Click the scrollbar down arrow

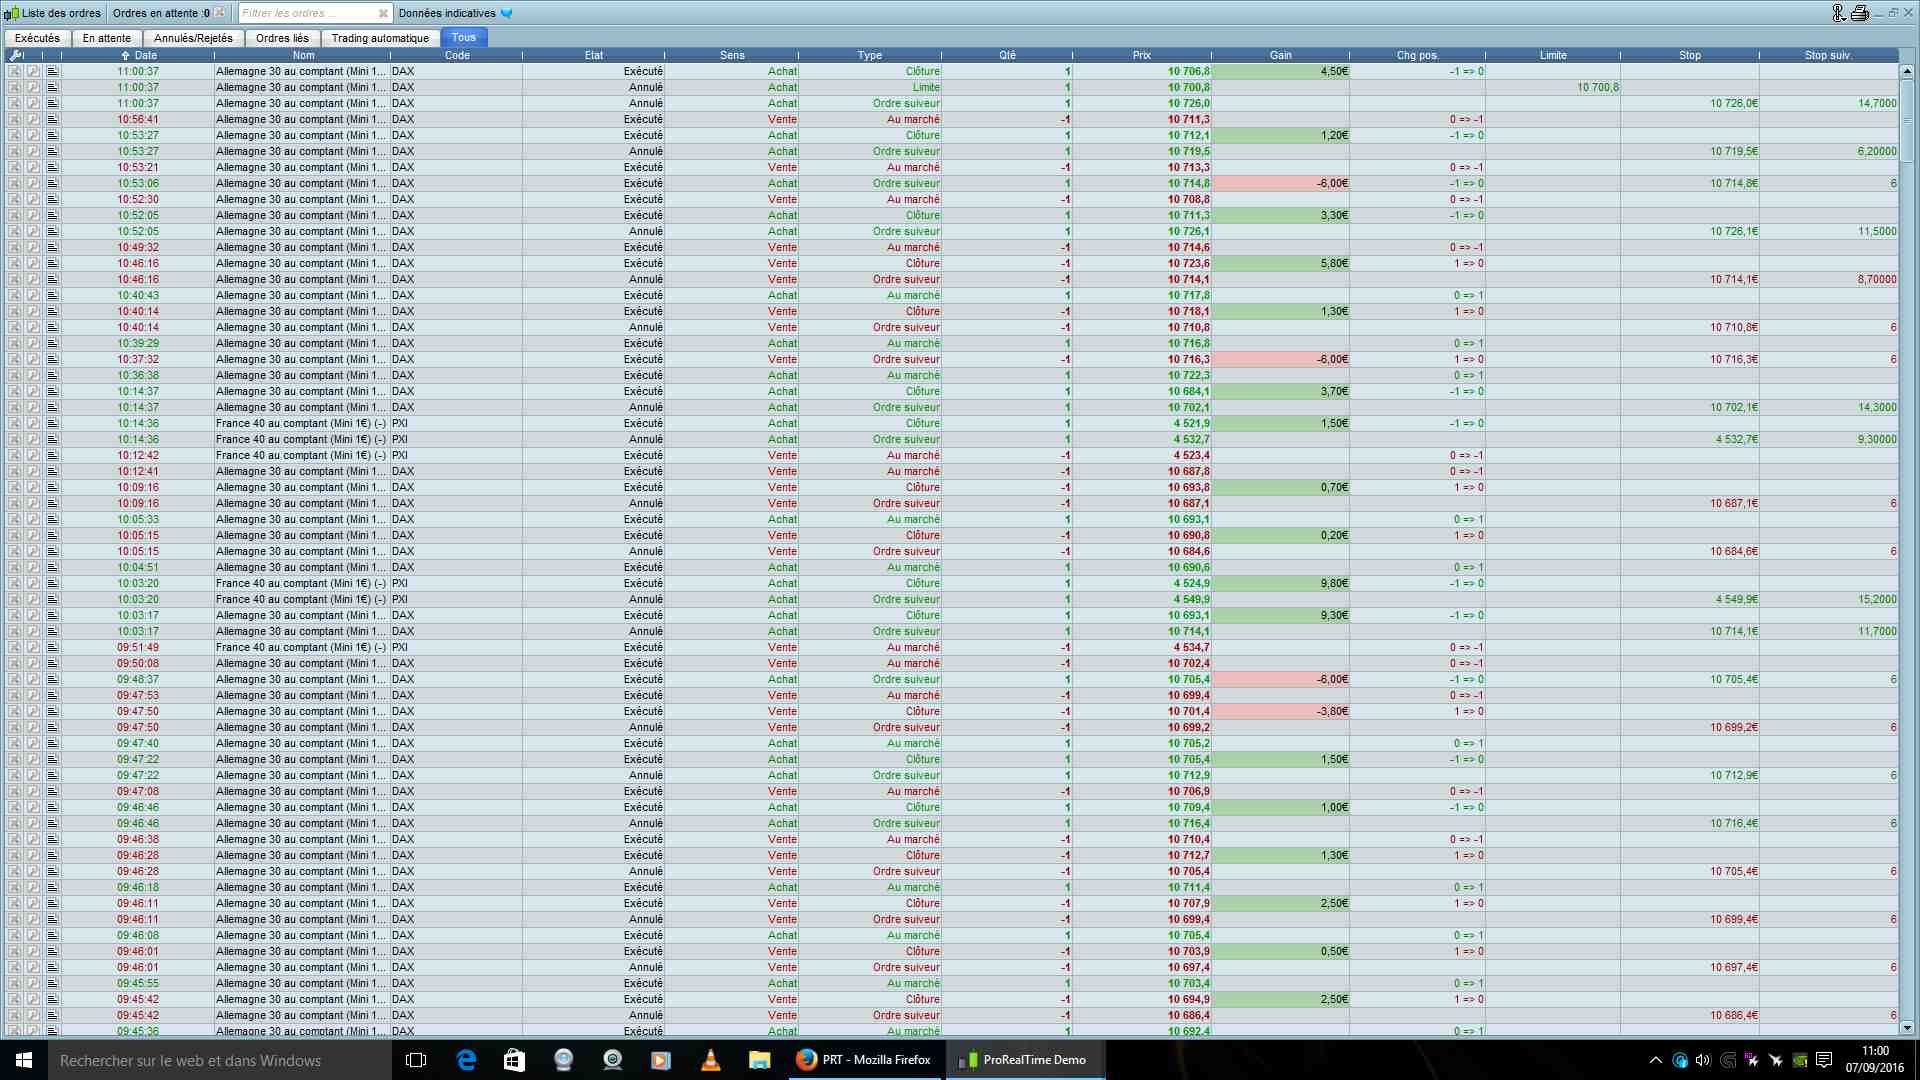point(1906,1028)
